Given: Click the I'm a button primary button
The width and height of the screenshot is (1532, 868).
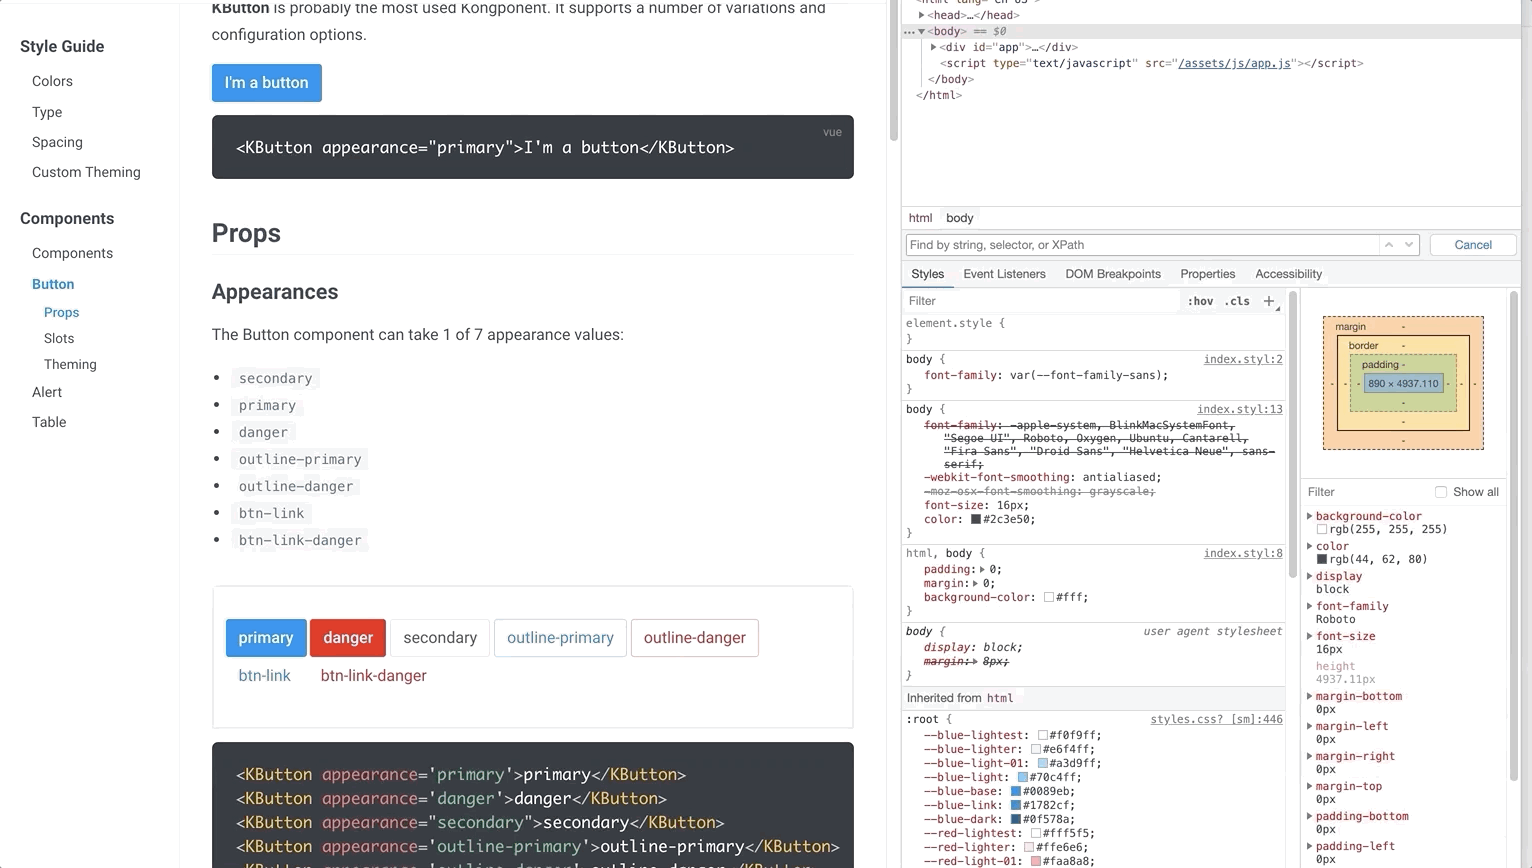Looking at the screenshot, I should (267, 83).
